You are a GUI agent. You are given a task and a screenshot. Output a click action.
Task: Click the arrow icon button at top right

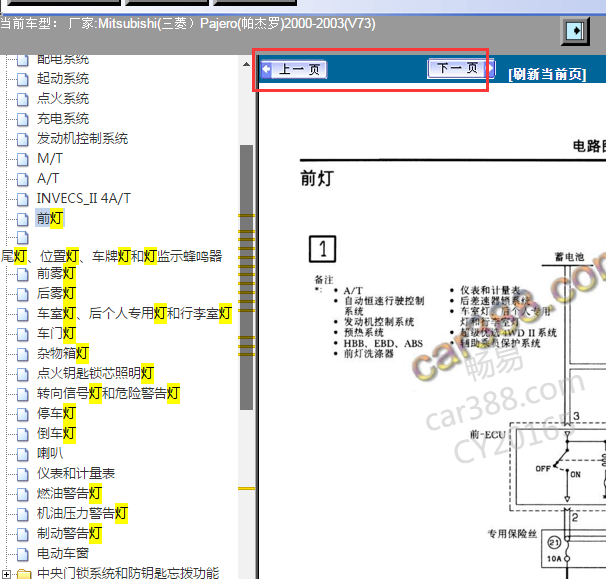tap(575, 31)
